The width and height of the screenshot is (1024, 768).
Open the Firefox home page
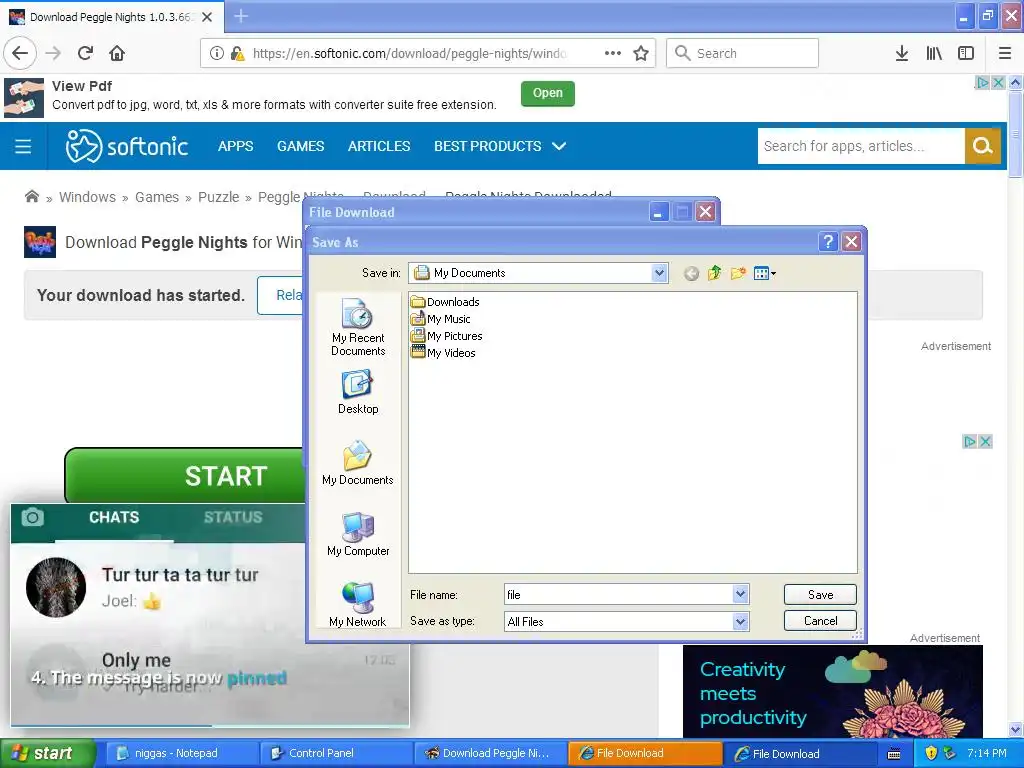pyautogui.click(x=117, y=53)
